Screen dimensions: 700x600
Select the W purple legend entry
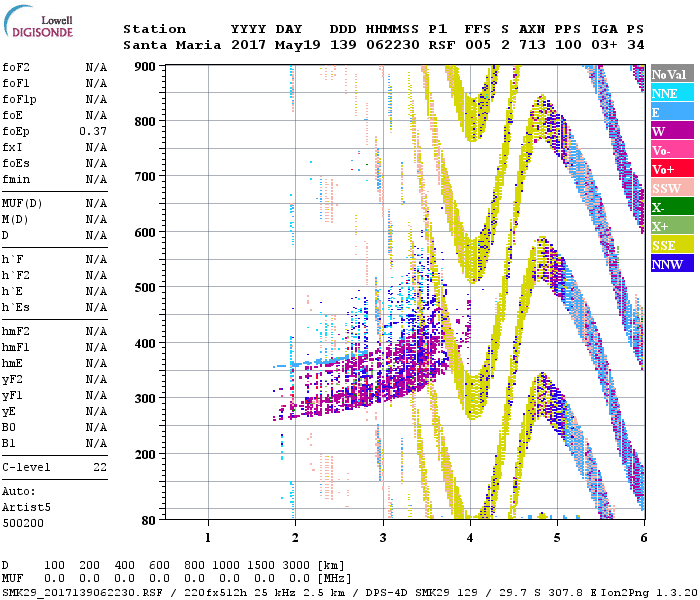tap(671, 131)
